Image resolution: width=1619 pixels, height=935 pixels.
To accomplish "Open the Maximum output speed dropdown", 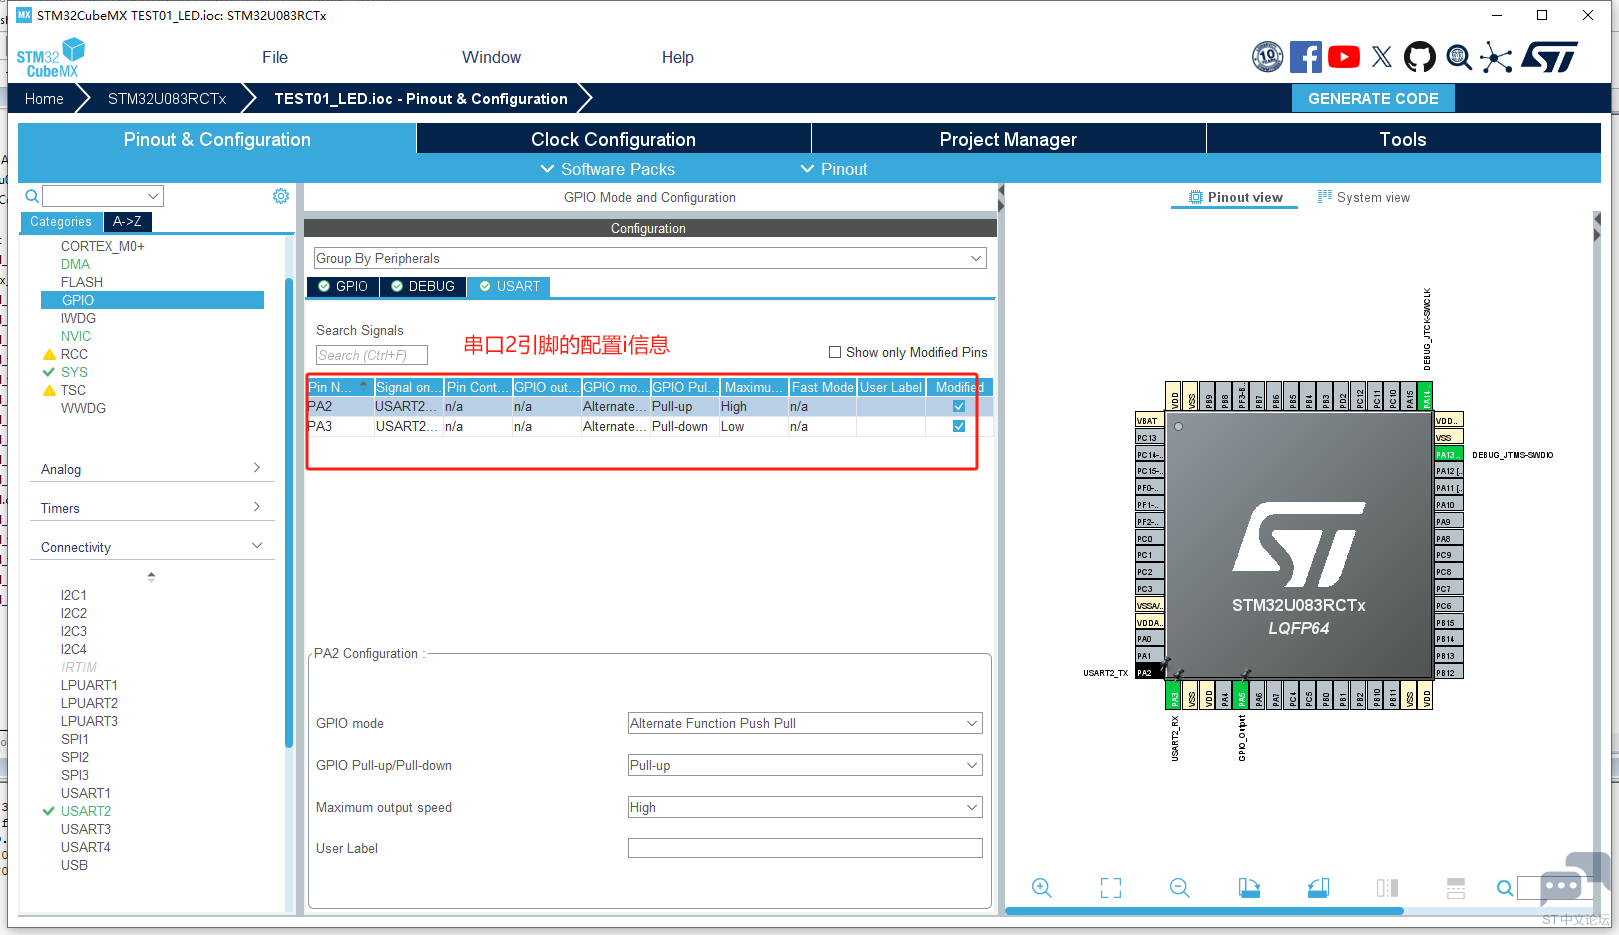I will click(x=805, y=807).
